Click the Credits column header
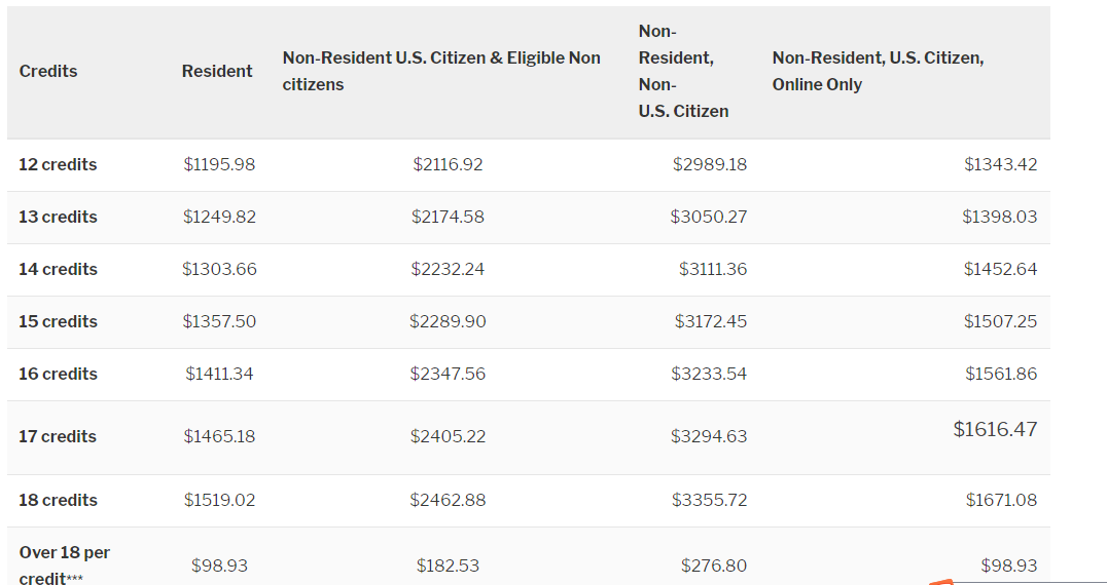This screenshot has width=1108, height=586. click(x=48, y=71)
